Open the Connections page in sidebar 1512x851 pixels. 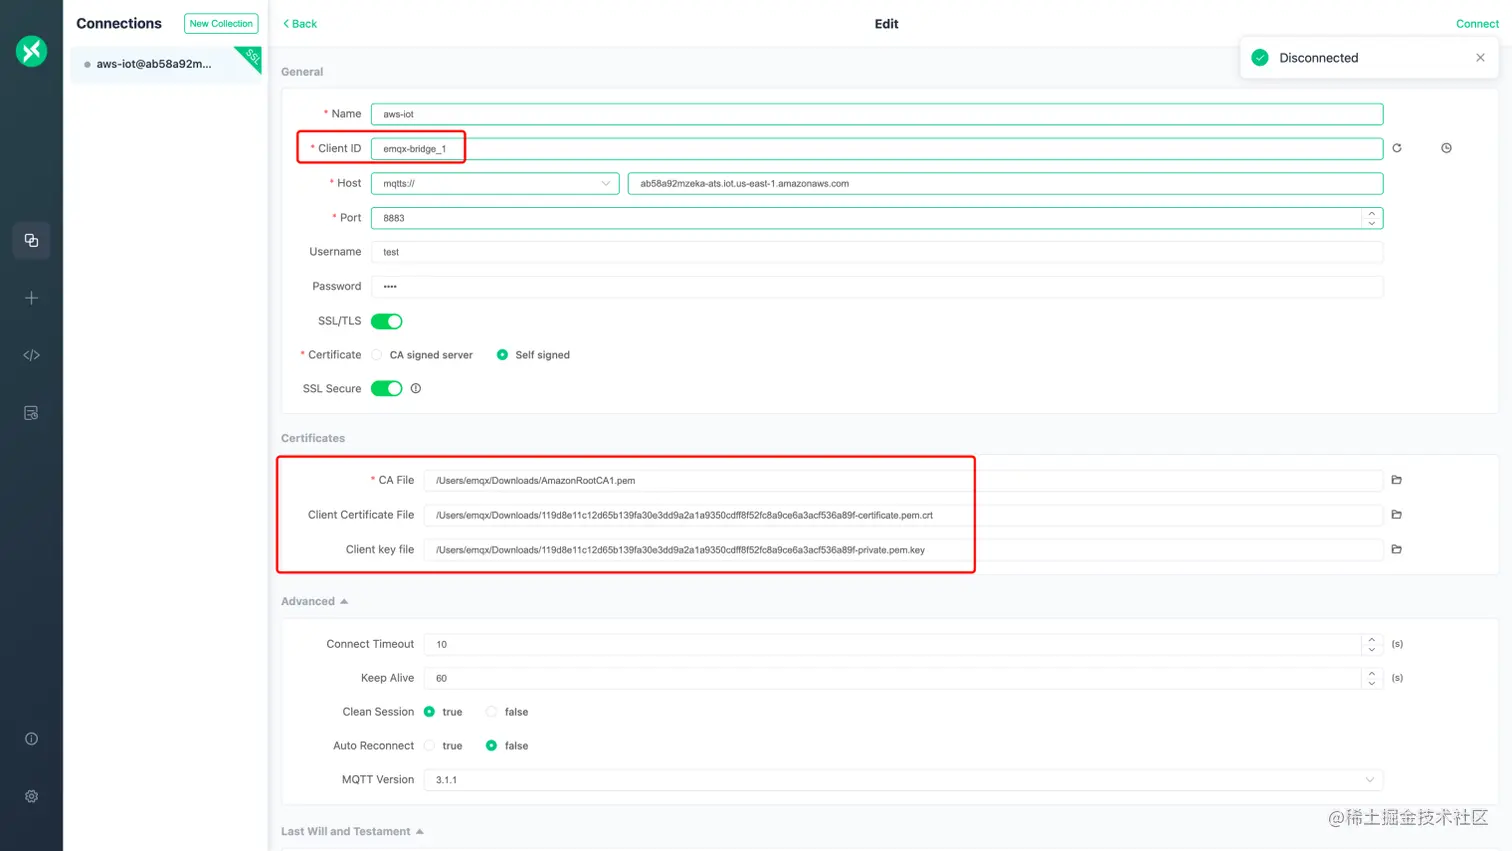(x=31, y=240)
